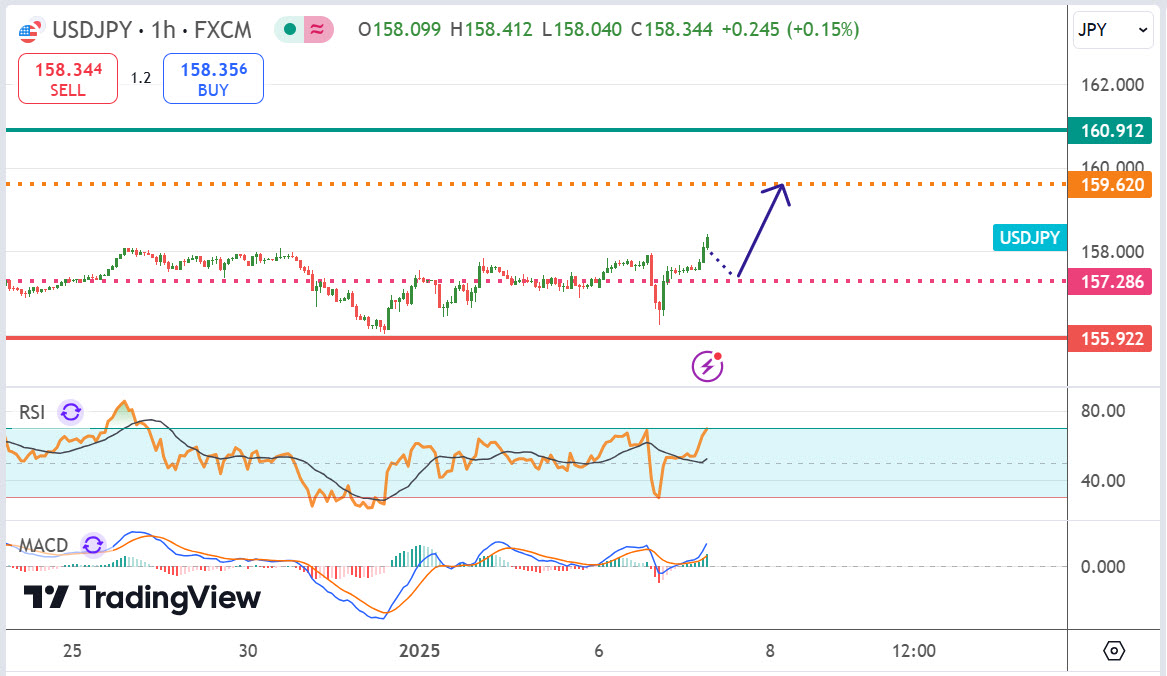Click the TradingView logo
Image resolution: width=1167 pixels, height=676 pixels.
(142, 598)
